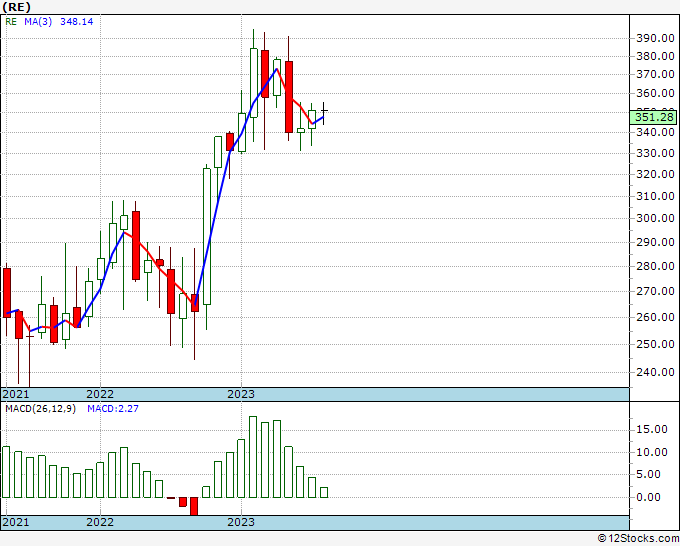Click the current price tag 351.28
This screenshot has width=680, height=546.
coord(654,117)
